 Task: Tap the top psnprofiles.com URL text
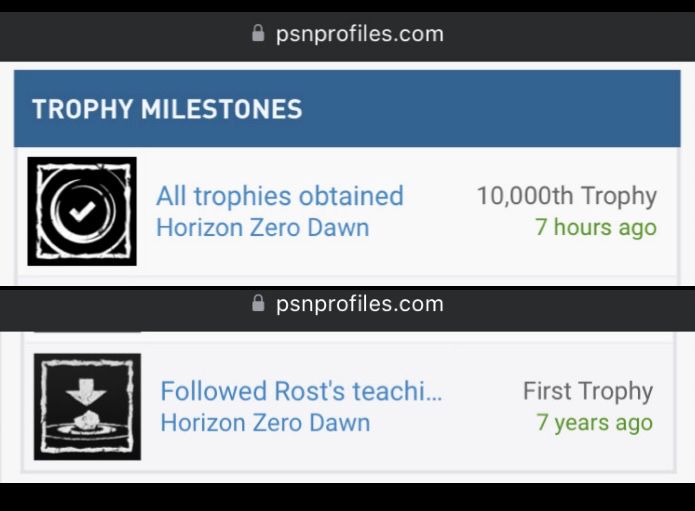tap(359, 34)
